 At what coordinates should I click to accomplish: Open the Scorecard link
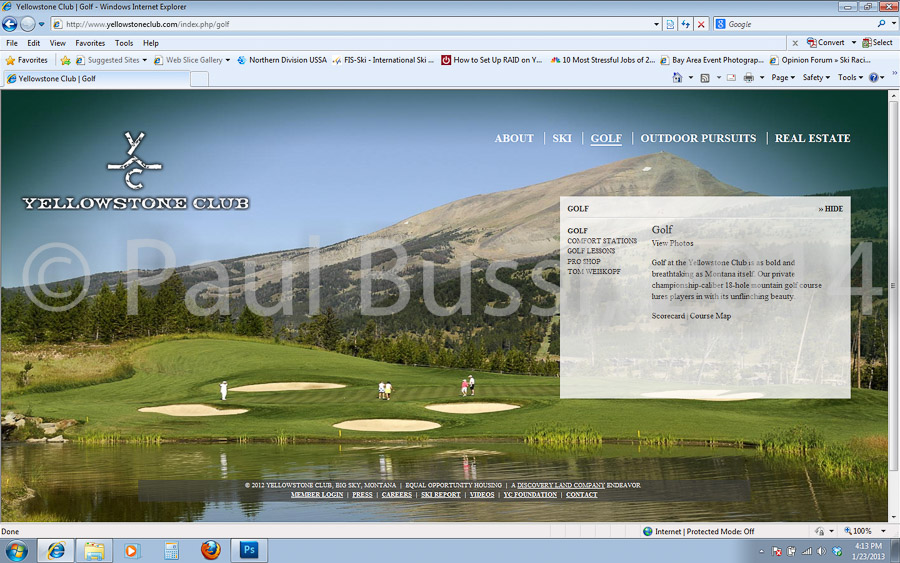668,316
